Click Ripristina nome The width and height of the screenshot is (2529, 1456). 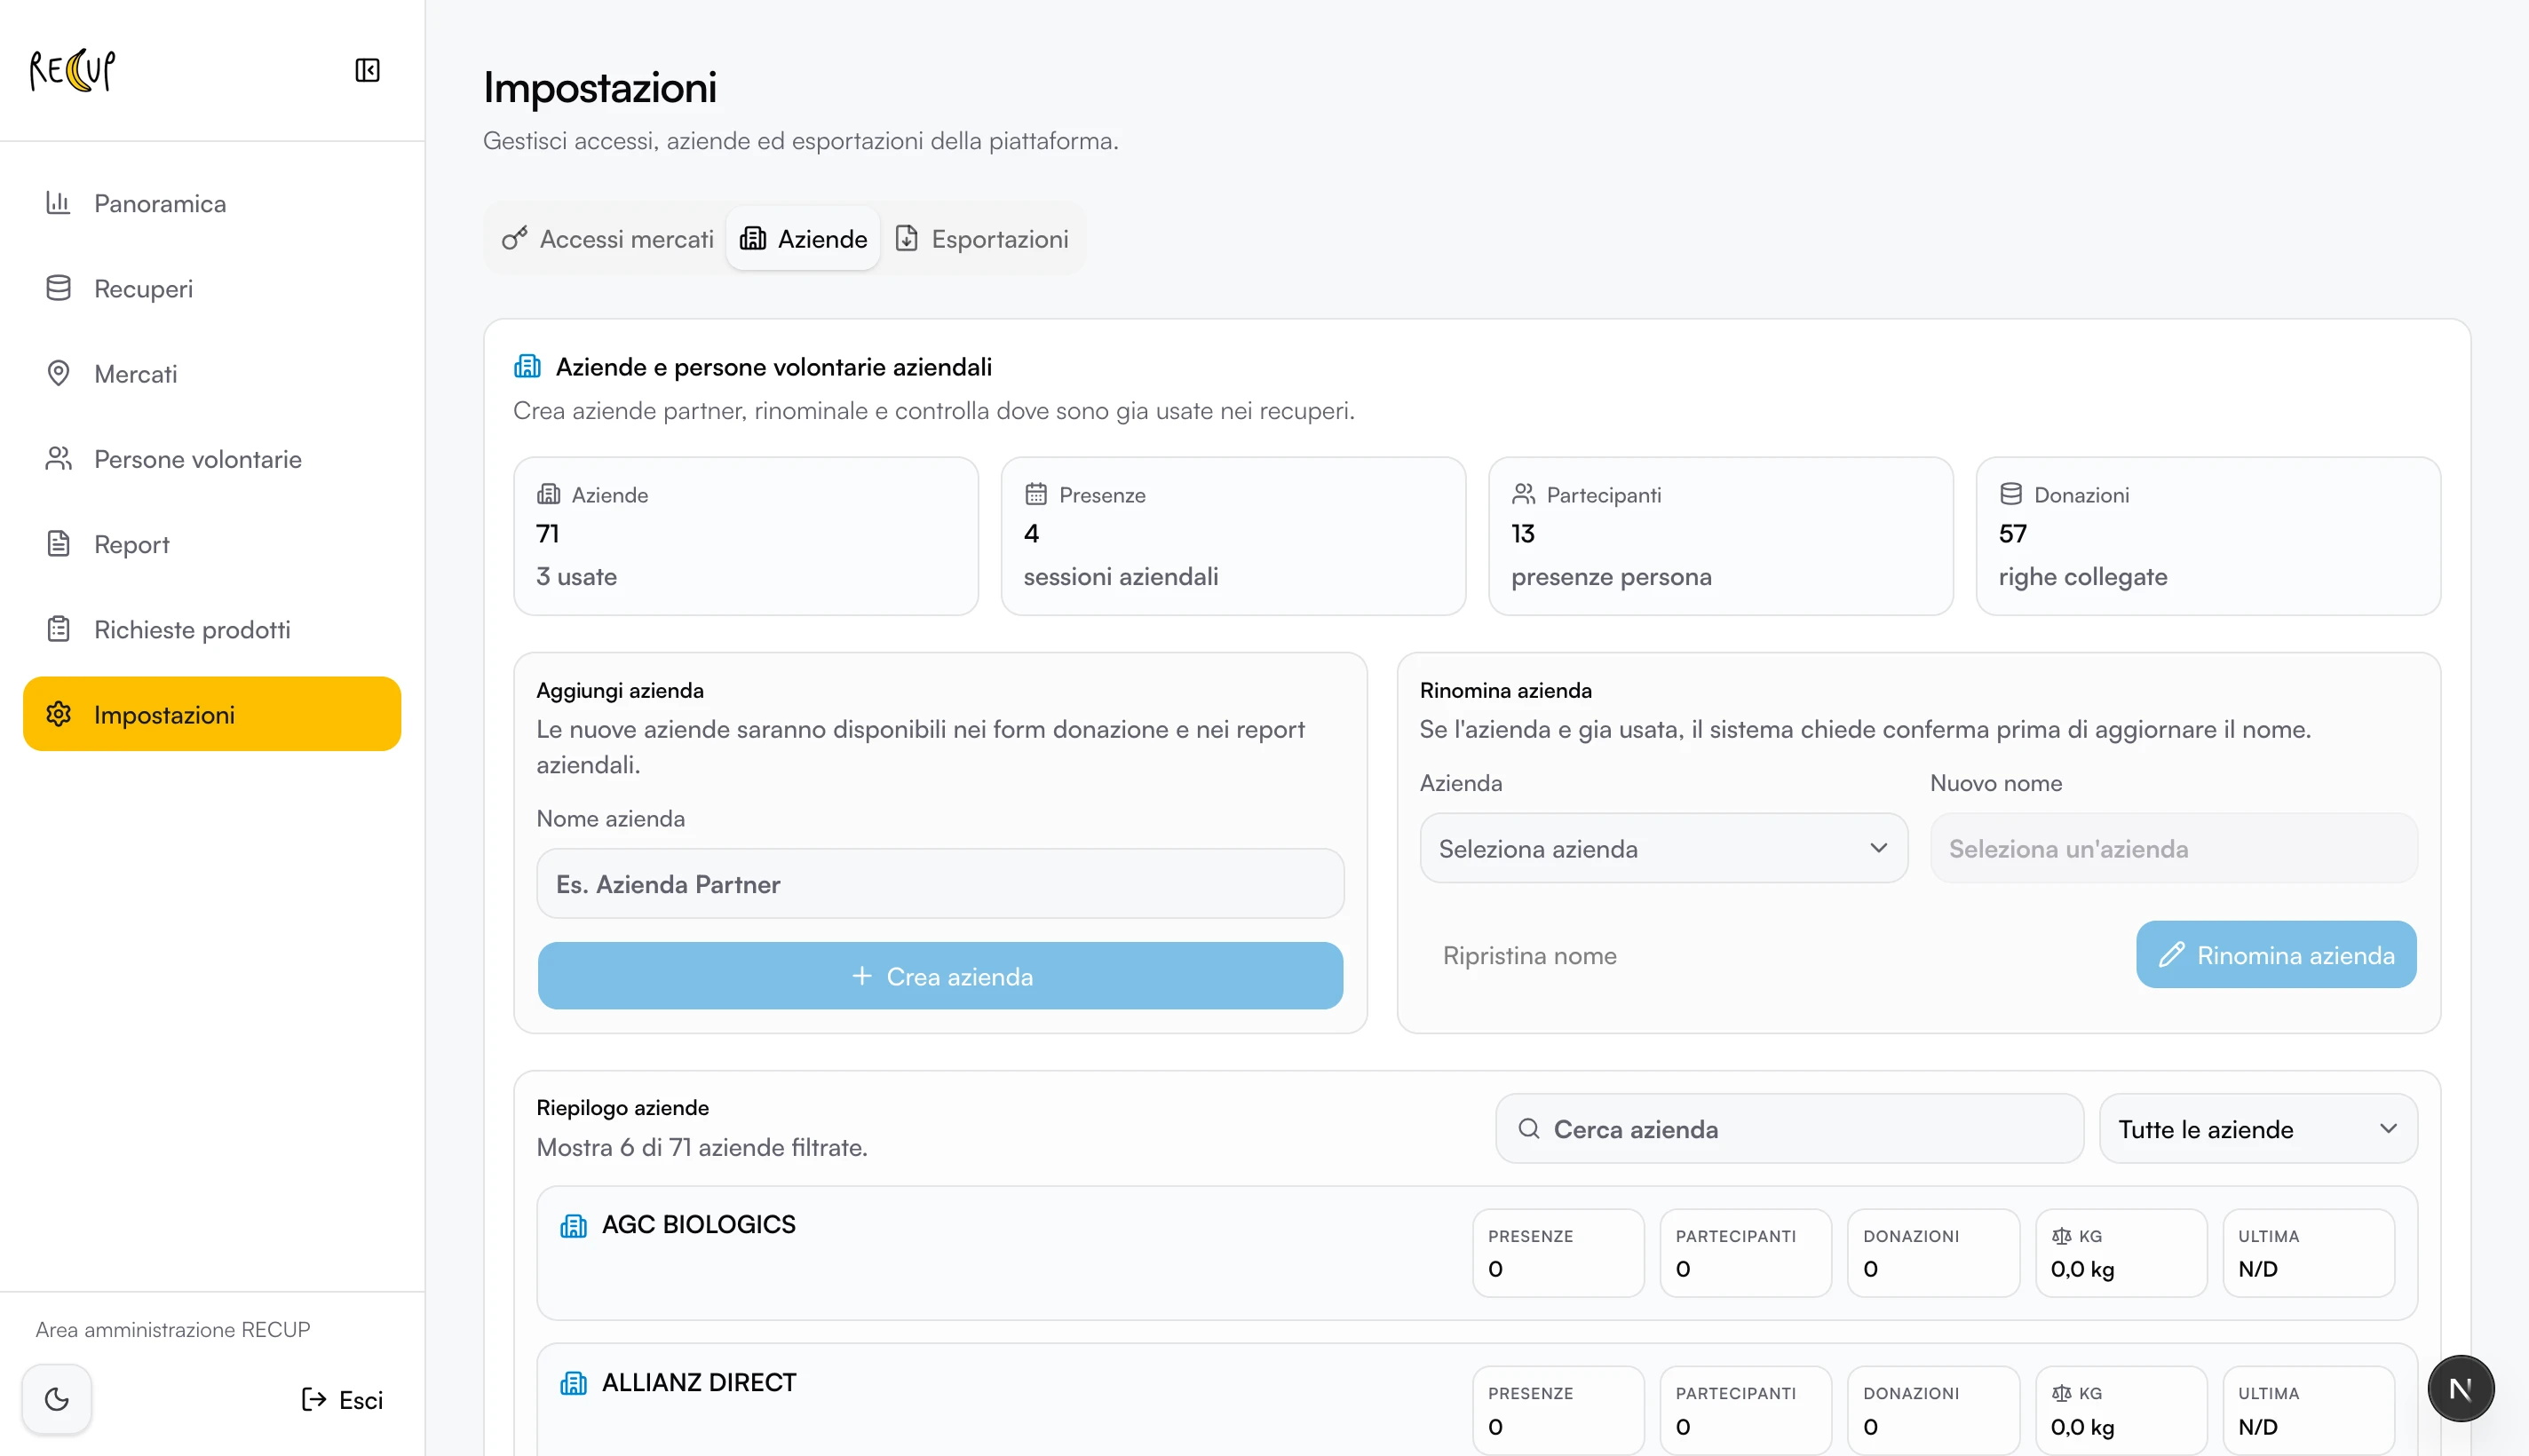(1530, 955)
